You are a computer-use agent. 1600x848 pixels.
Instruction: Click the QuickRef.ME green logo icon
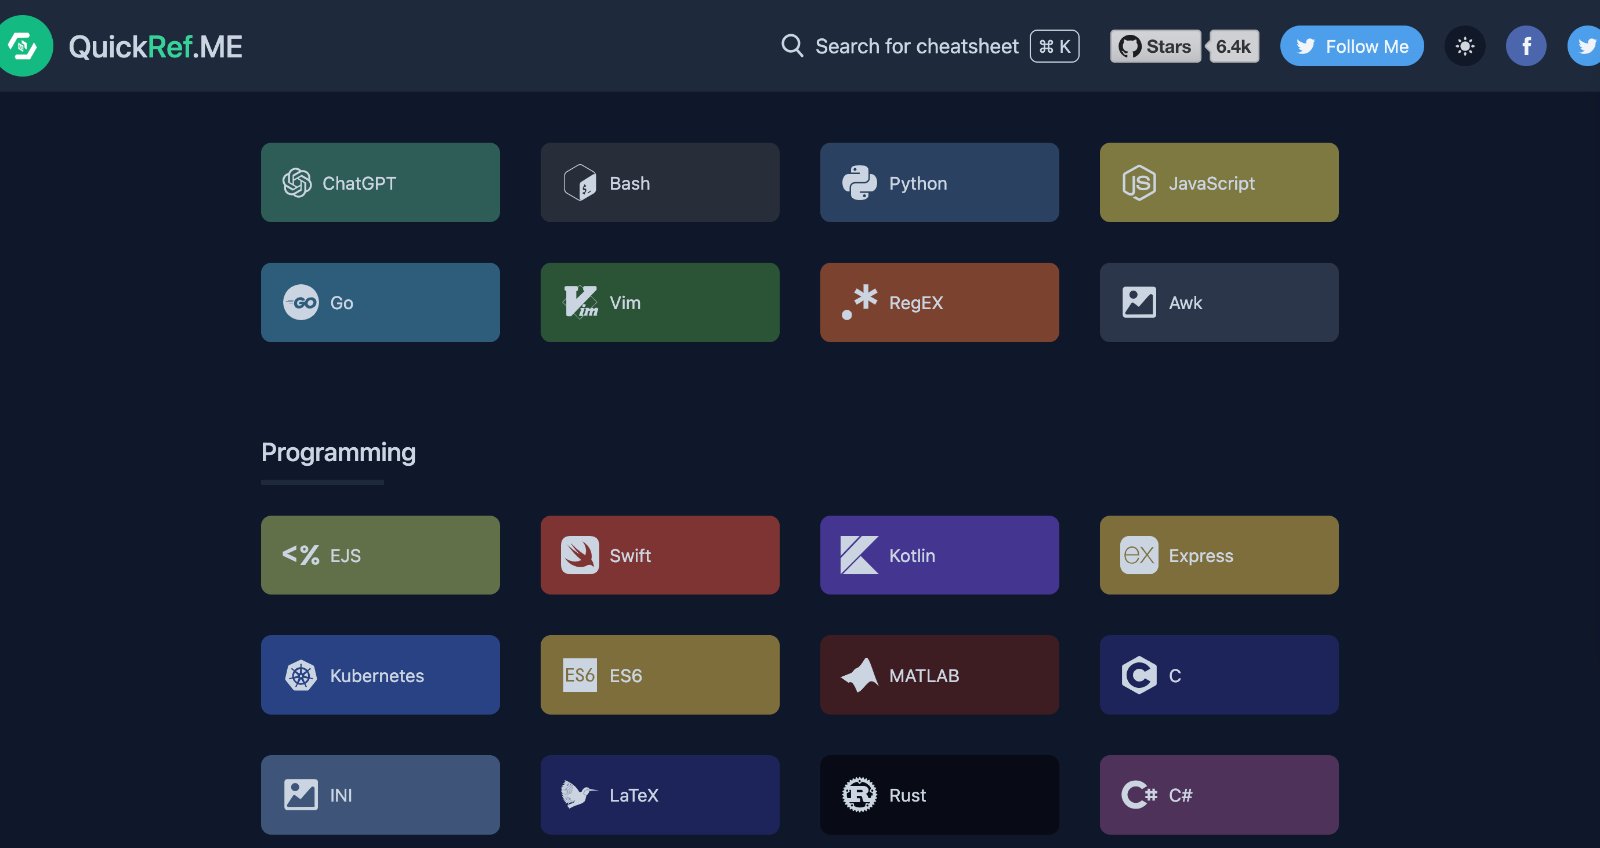[x=22, y=46]
